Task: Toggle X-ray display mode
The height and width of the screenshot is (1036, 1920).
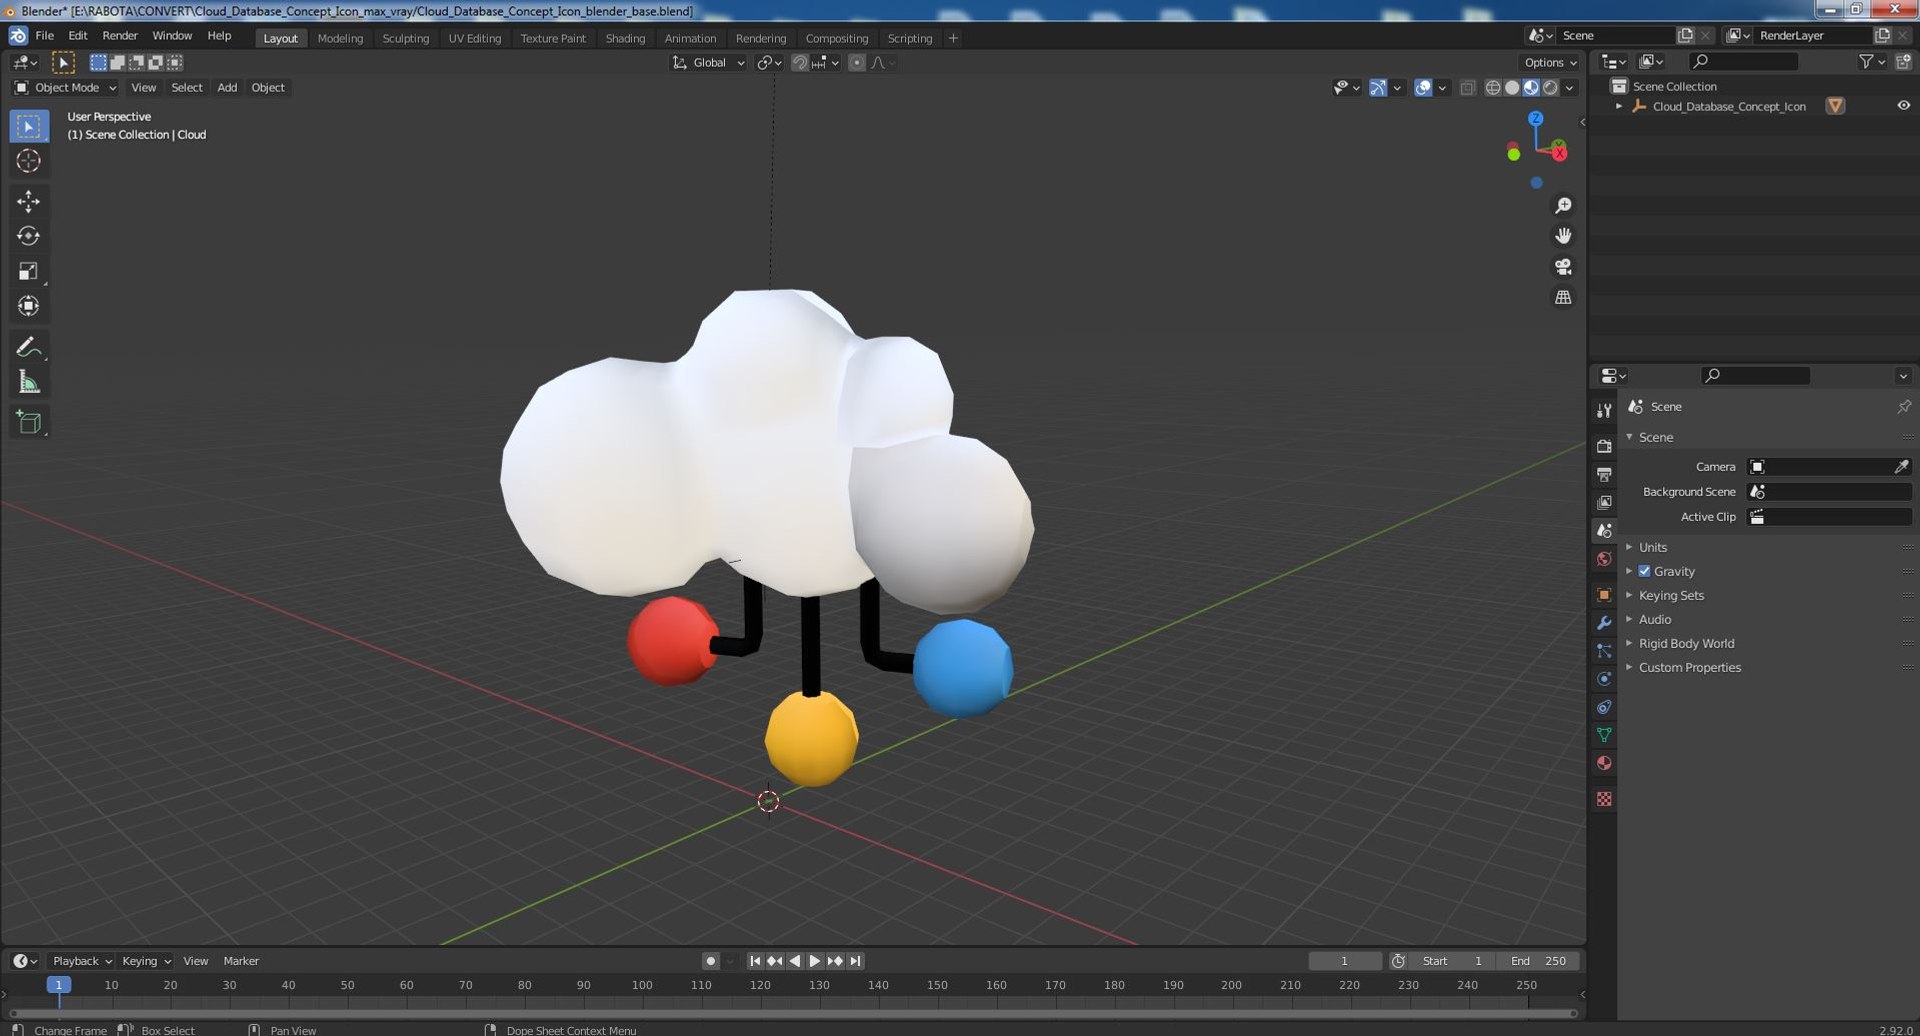Action: tap(1467, 88)
